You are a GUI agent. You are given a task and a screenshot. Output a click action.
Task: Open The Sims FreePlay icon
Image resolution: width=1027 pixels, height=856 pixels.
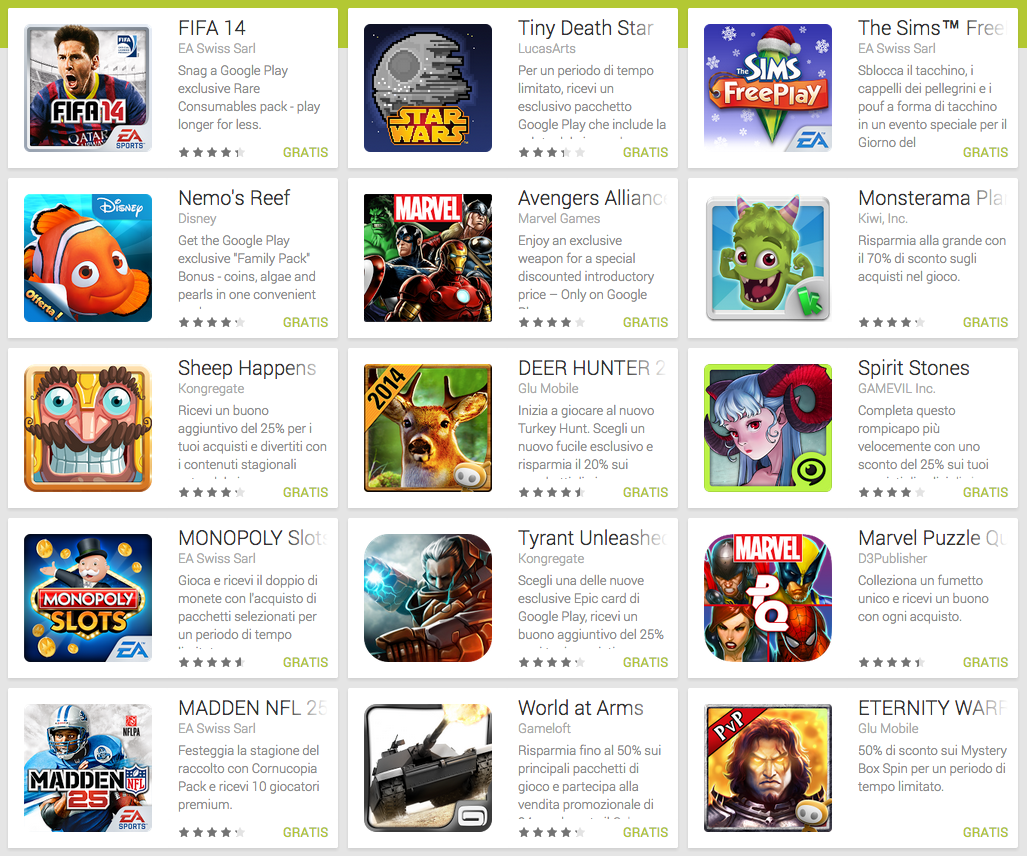point(768,88)
